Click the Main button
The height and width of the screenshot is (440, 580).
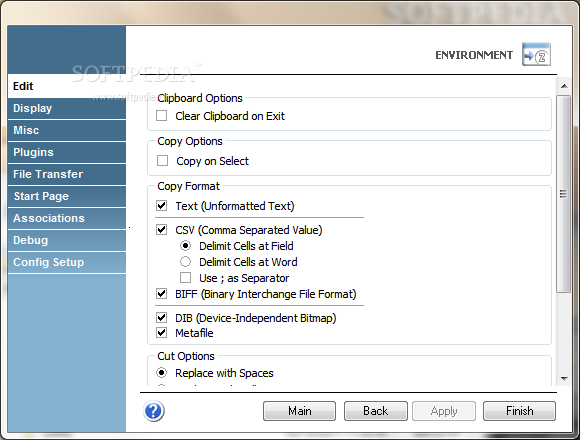tap(299, 411)
